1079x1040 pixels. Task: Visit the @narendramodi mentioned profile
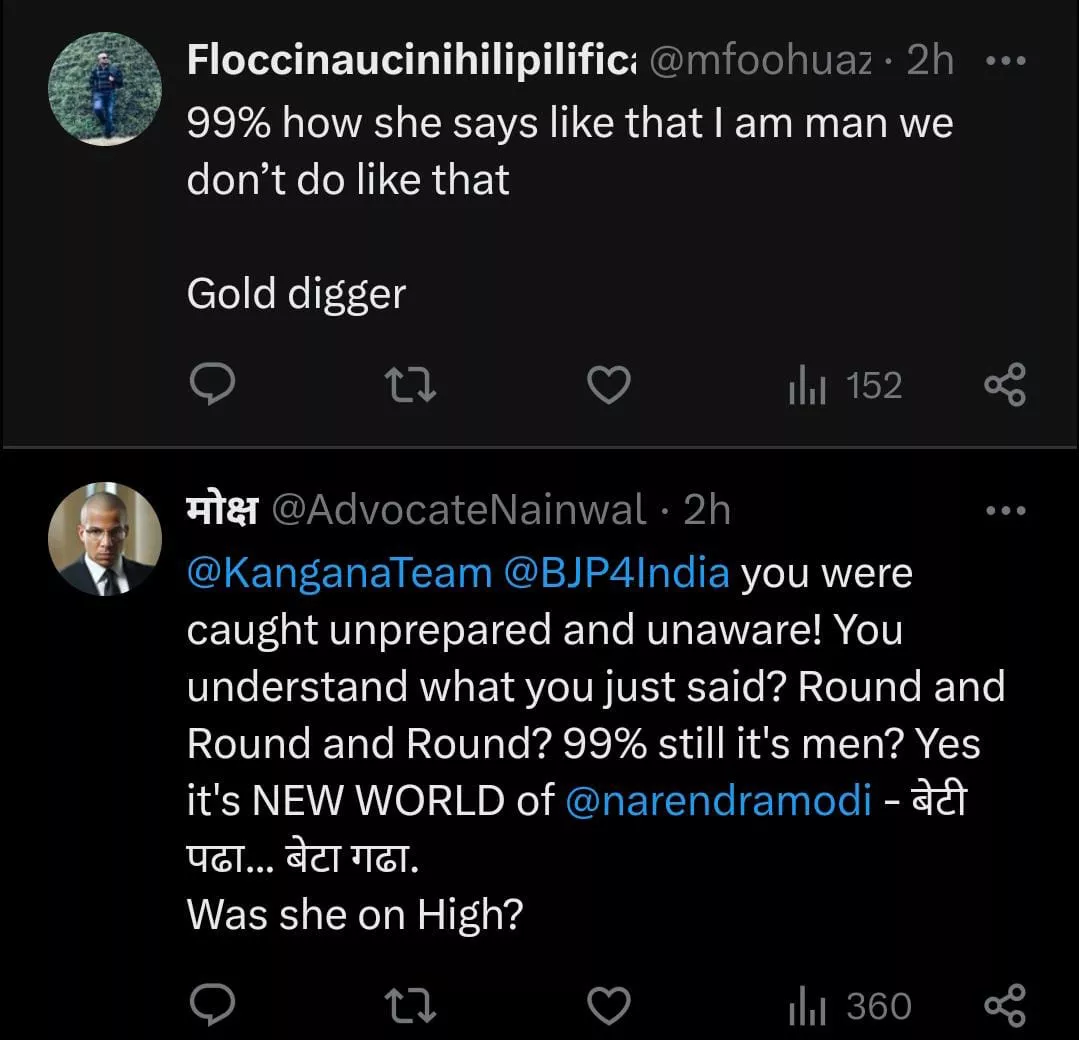(719, 801)
